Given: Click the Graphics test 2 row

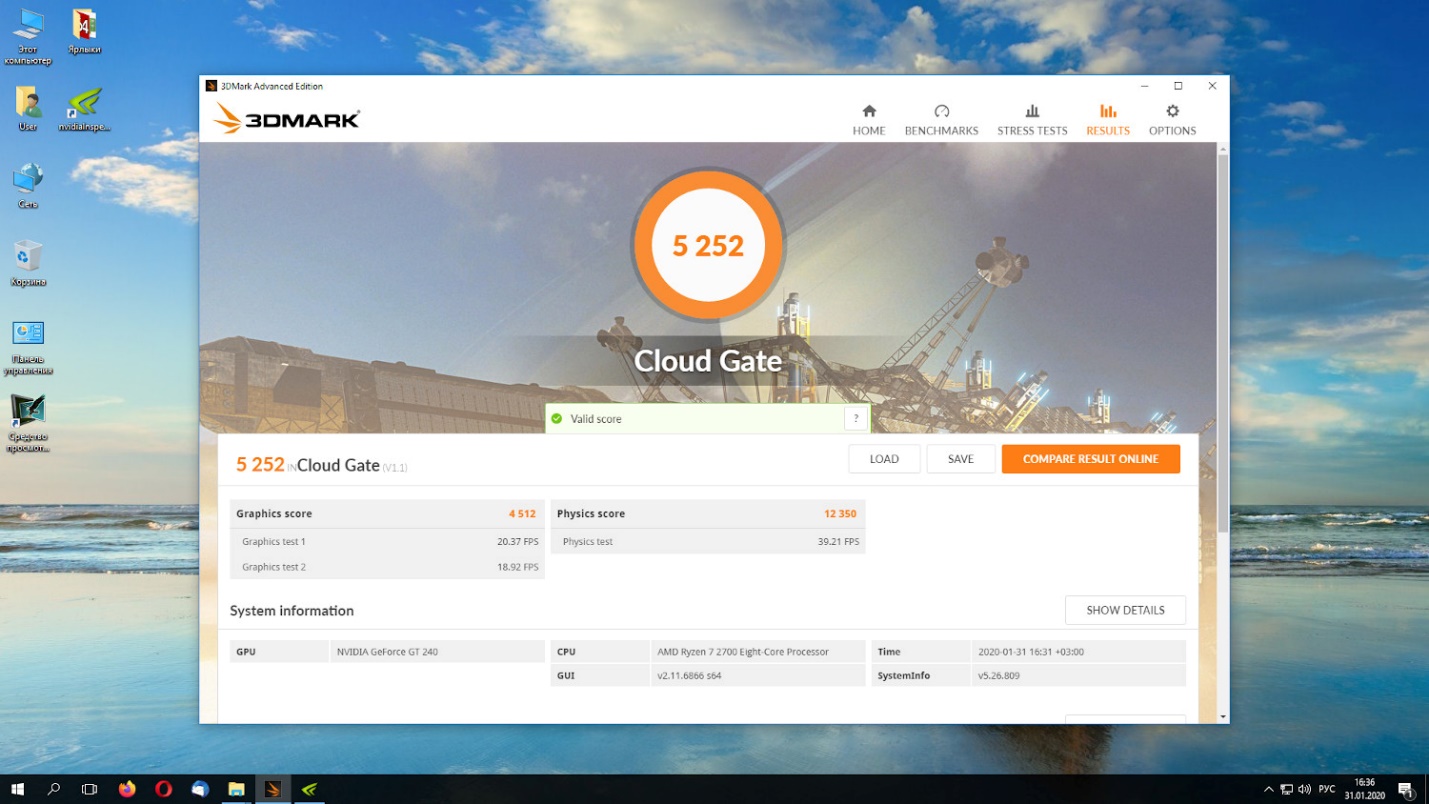Looking at the screenshot, I should (387, 566).
